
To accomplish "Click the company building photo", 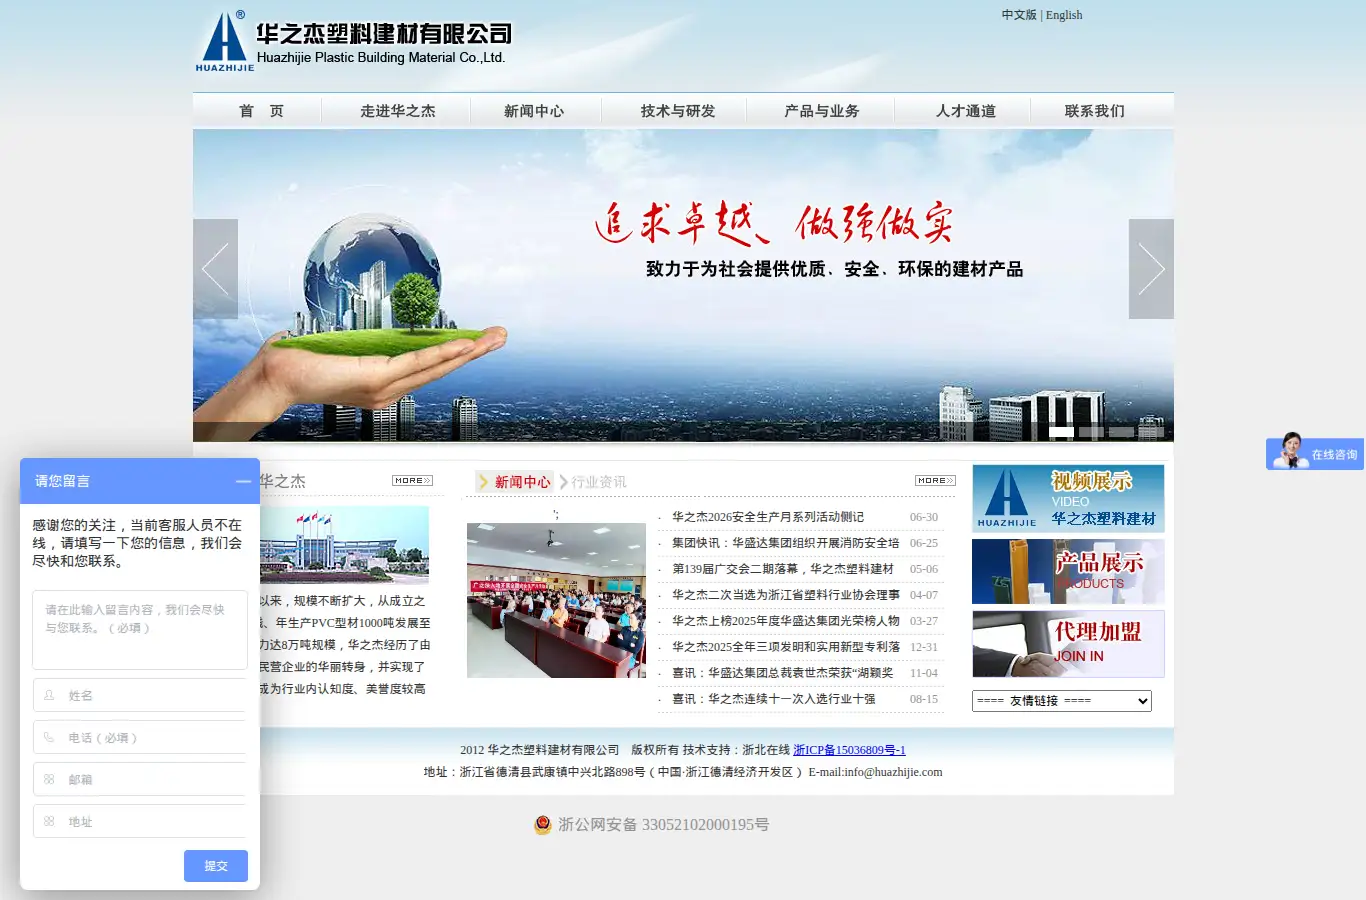I will (x=344, y=544).
